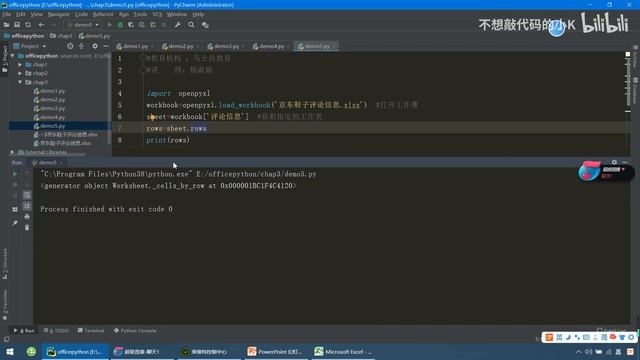Open the TODO tool window
This screenshot has height=360, width=640.
tap(56, 331)
